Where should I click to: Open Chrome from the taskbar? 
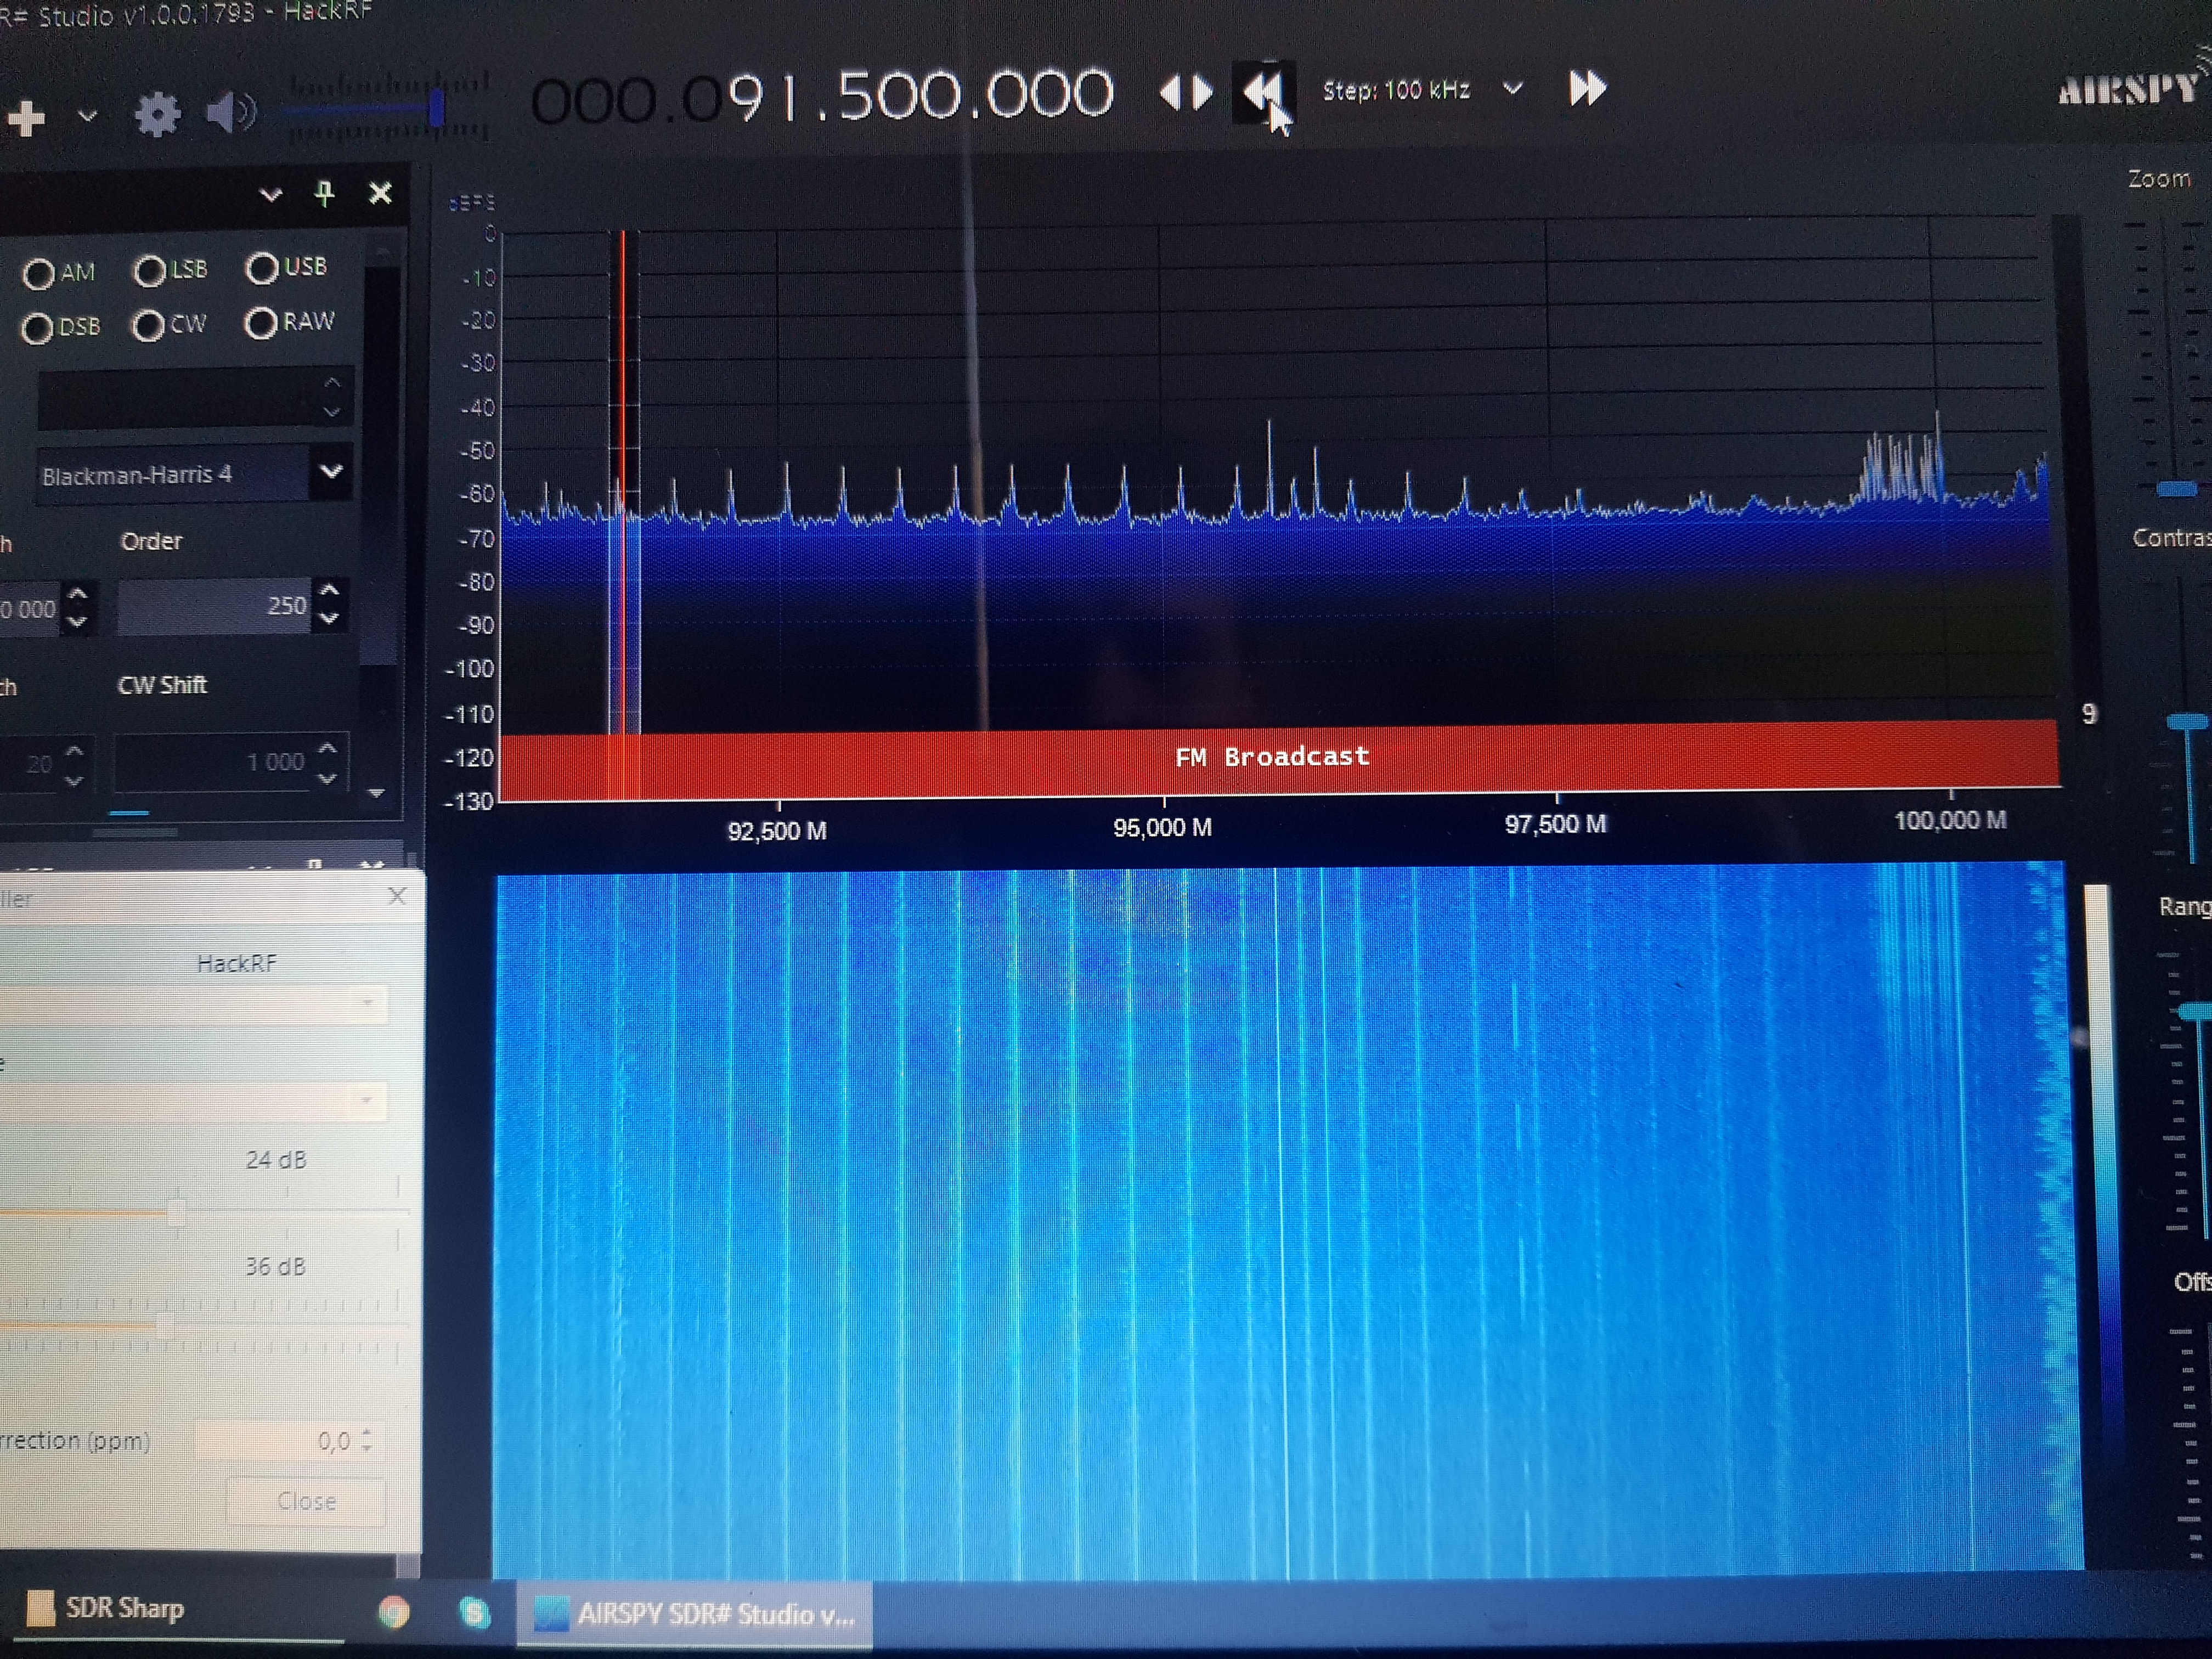coord(394,1612)
